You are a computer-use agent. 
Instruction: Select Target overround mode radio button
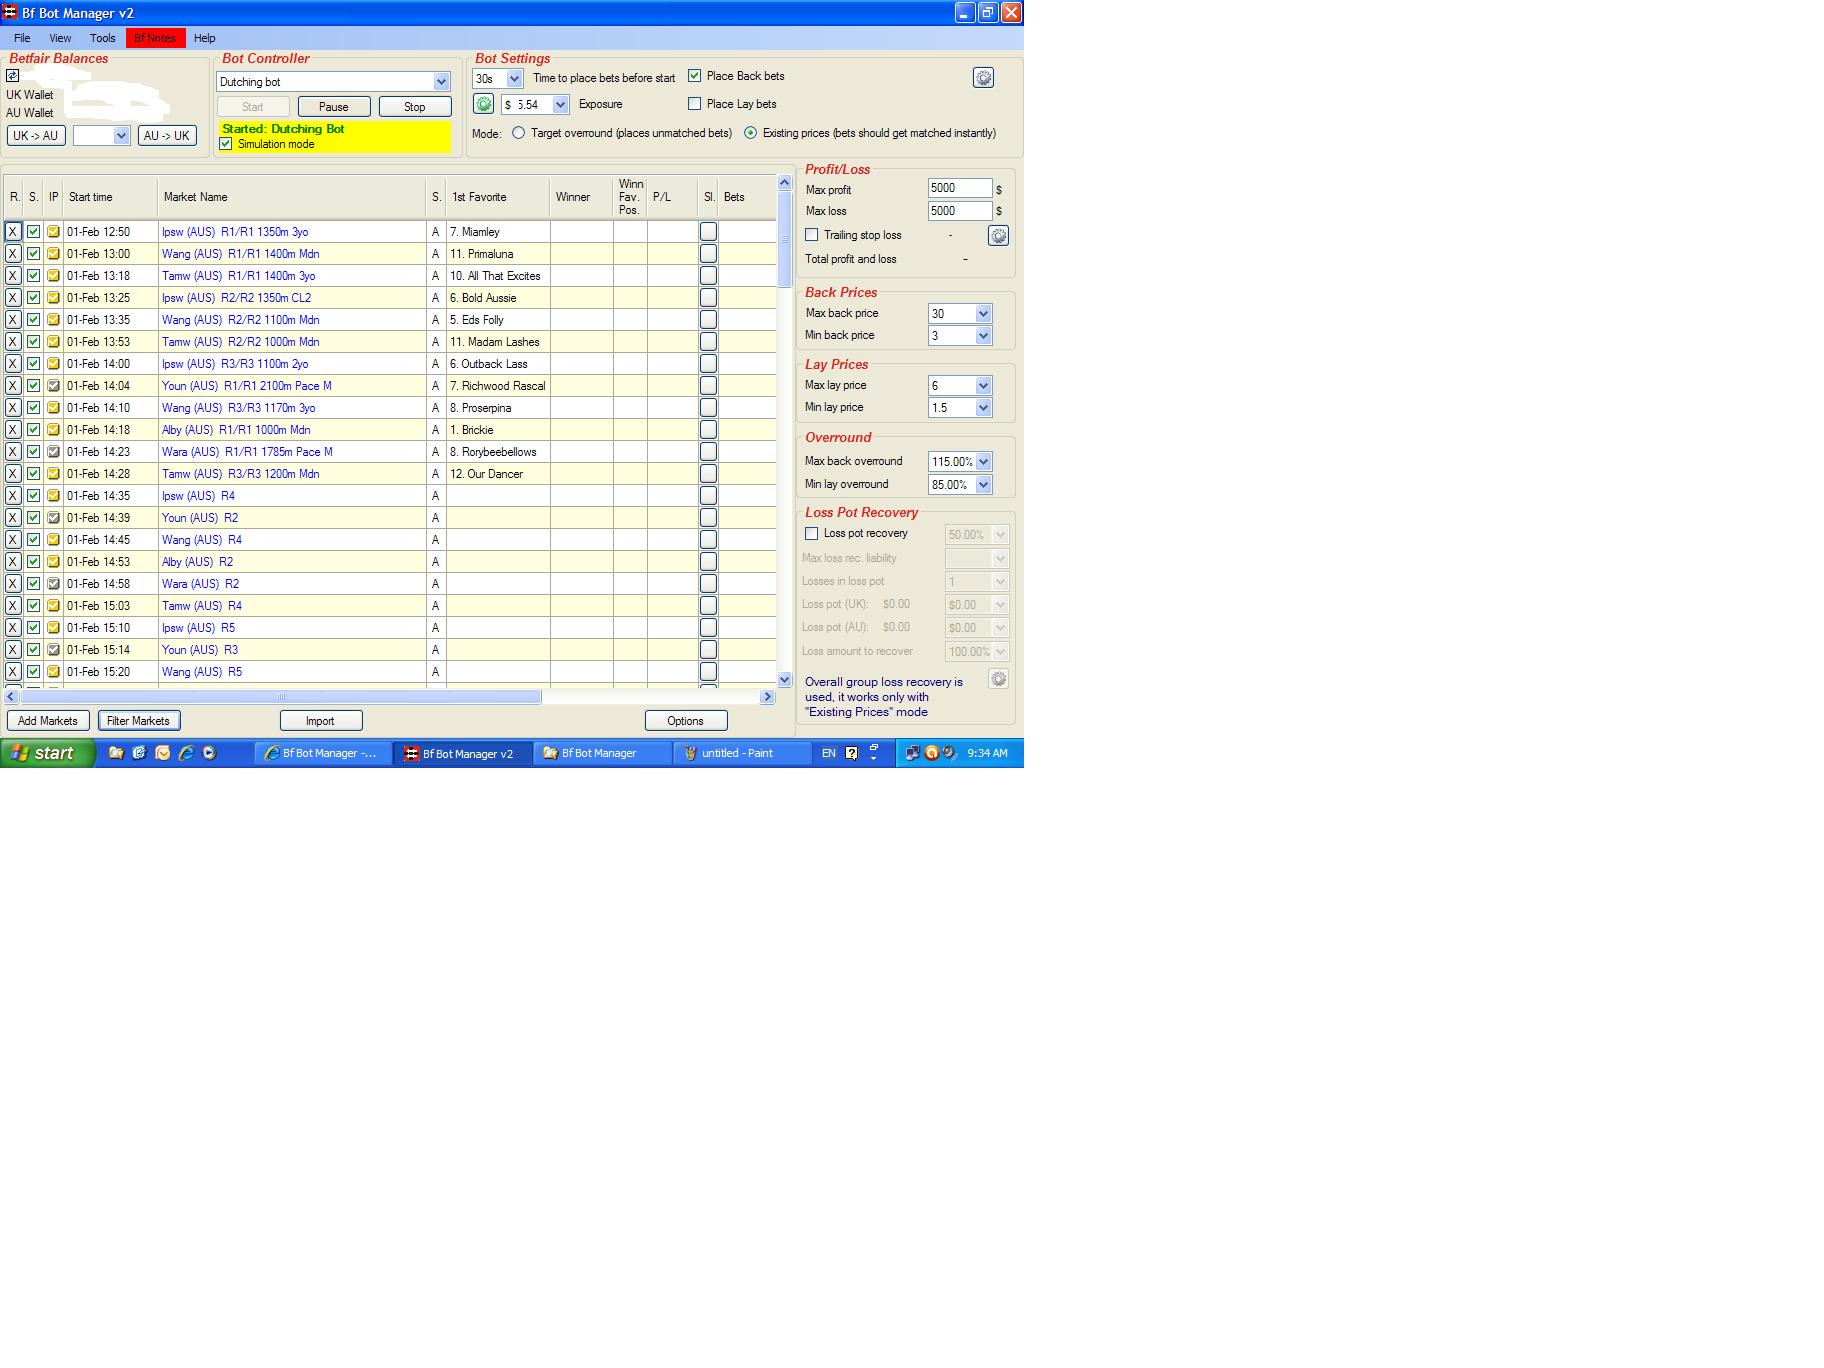pos(518,133)
